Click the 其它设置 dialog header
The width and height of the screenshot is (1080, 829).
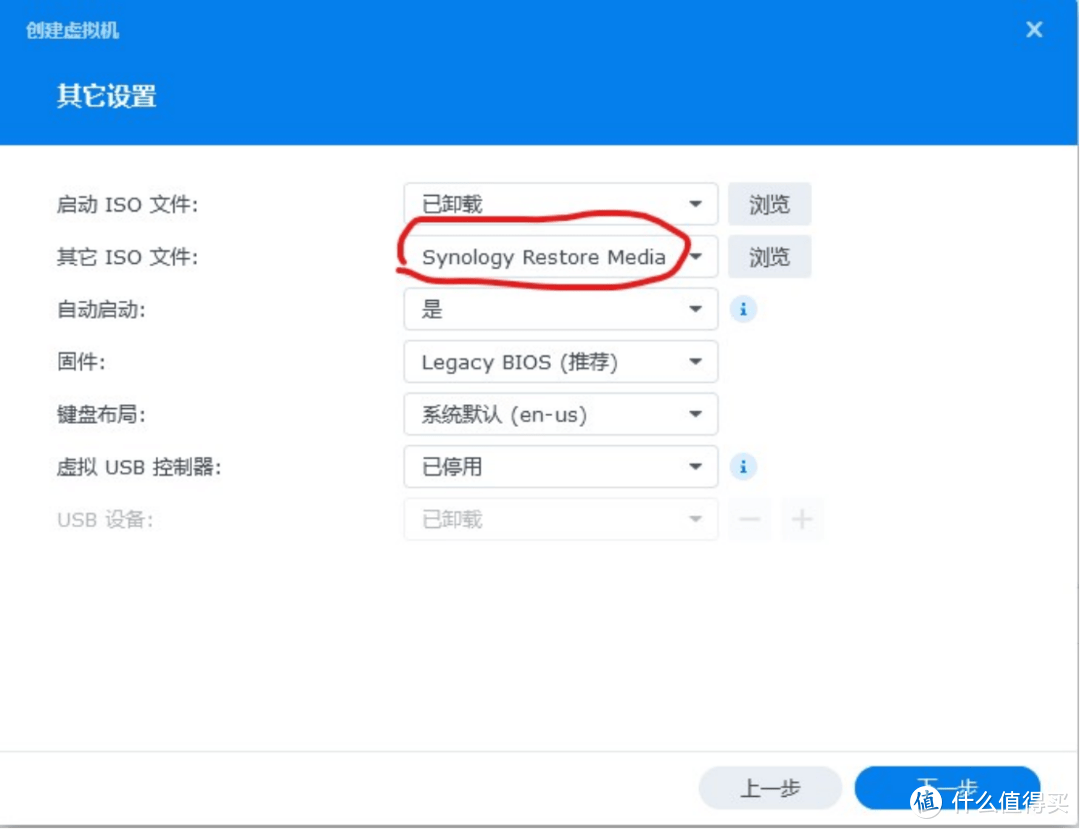(x=104, y=97)
